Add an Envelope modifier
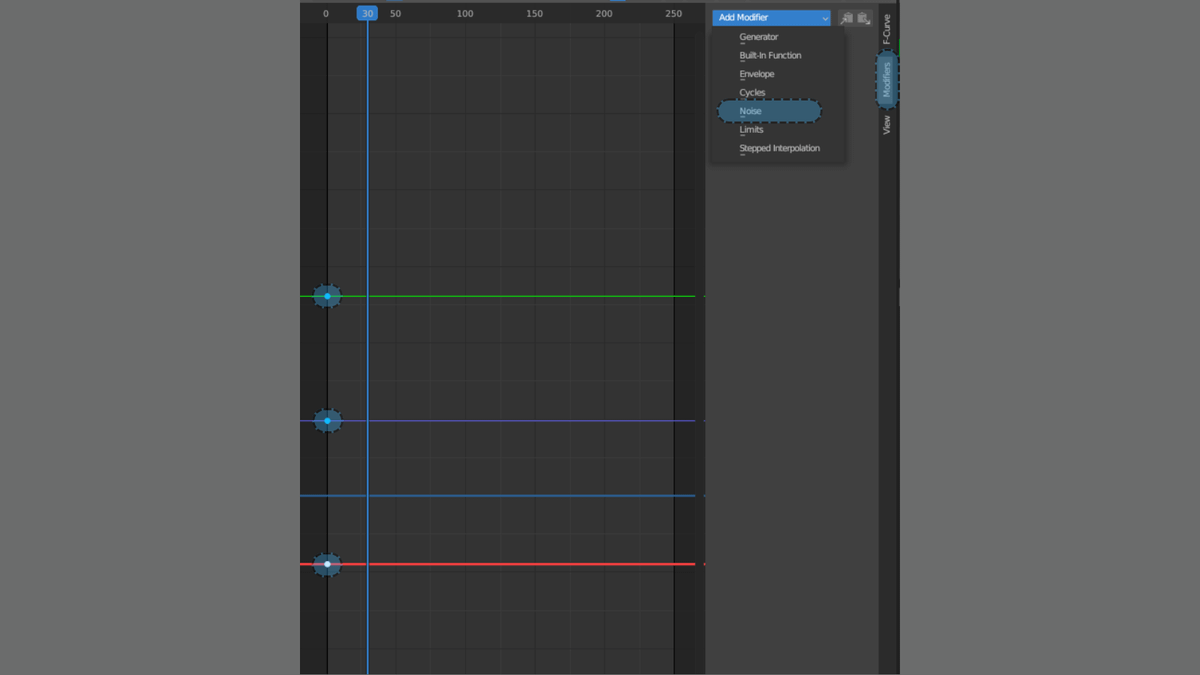1200x675 pixels. 757,74
